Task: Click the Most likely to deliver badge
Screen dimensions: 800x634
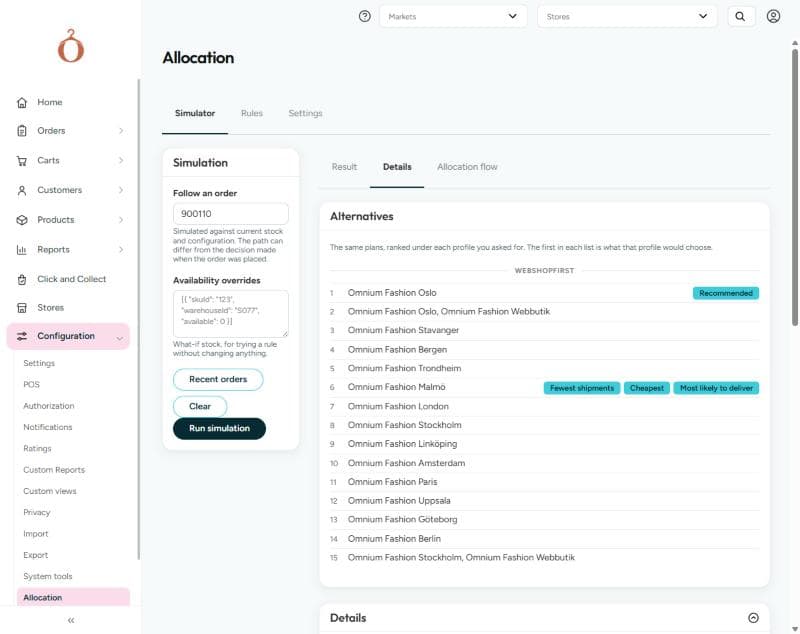Action: pos(716,388)
